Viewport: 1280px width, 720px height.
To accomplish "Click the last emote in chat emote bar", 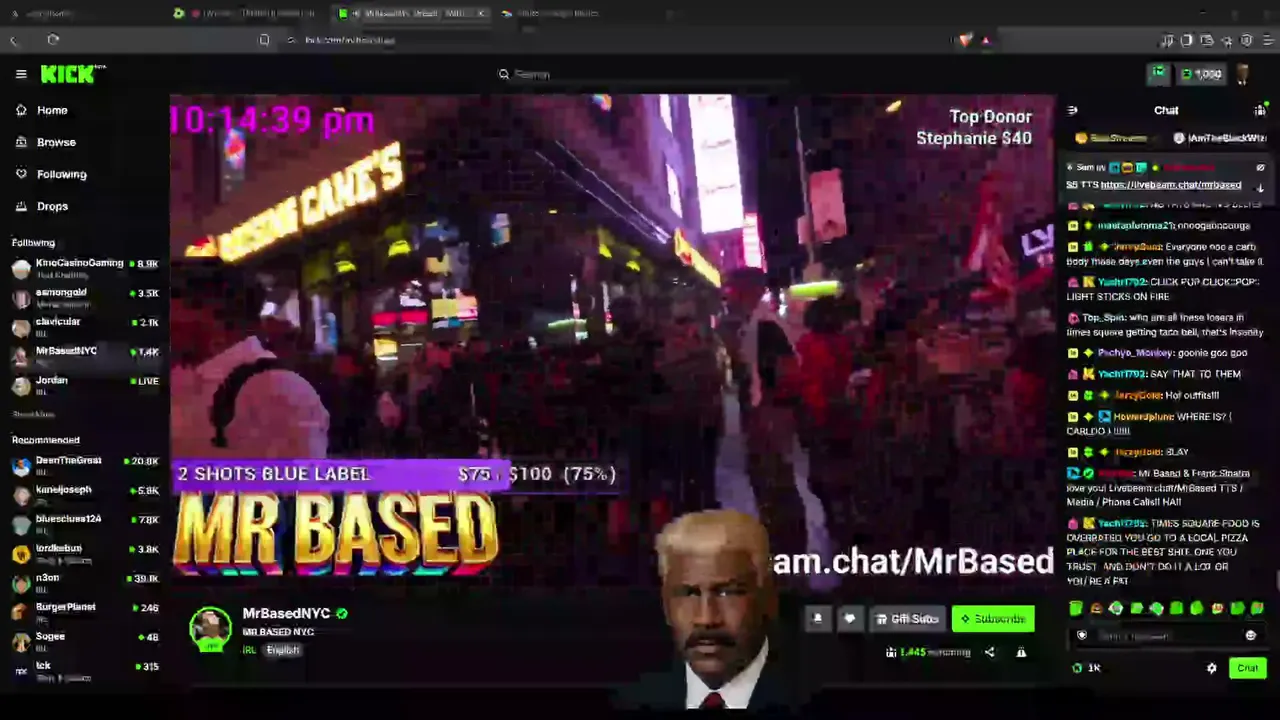I will (x=1257, y=608).
